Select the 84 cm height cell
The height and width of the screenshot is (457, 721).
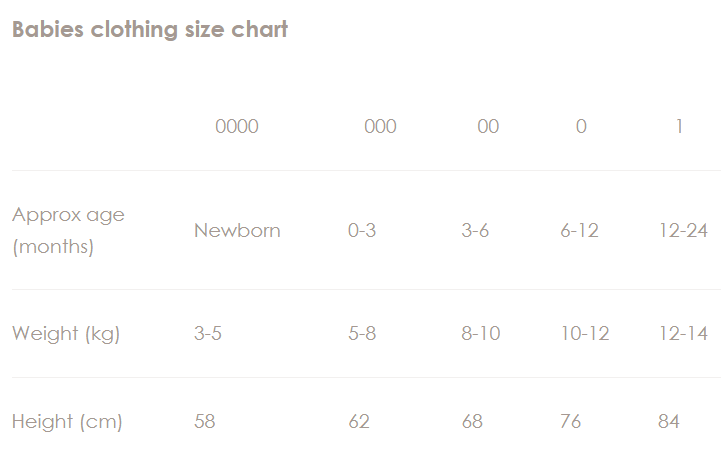[x=669, y=421]
